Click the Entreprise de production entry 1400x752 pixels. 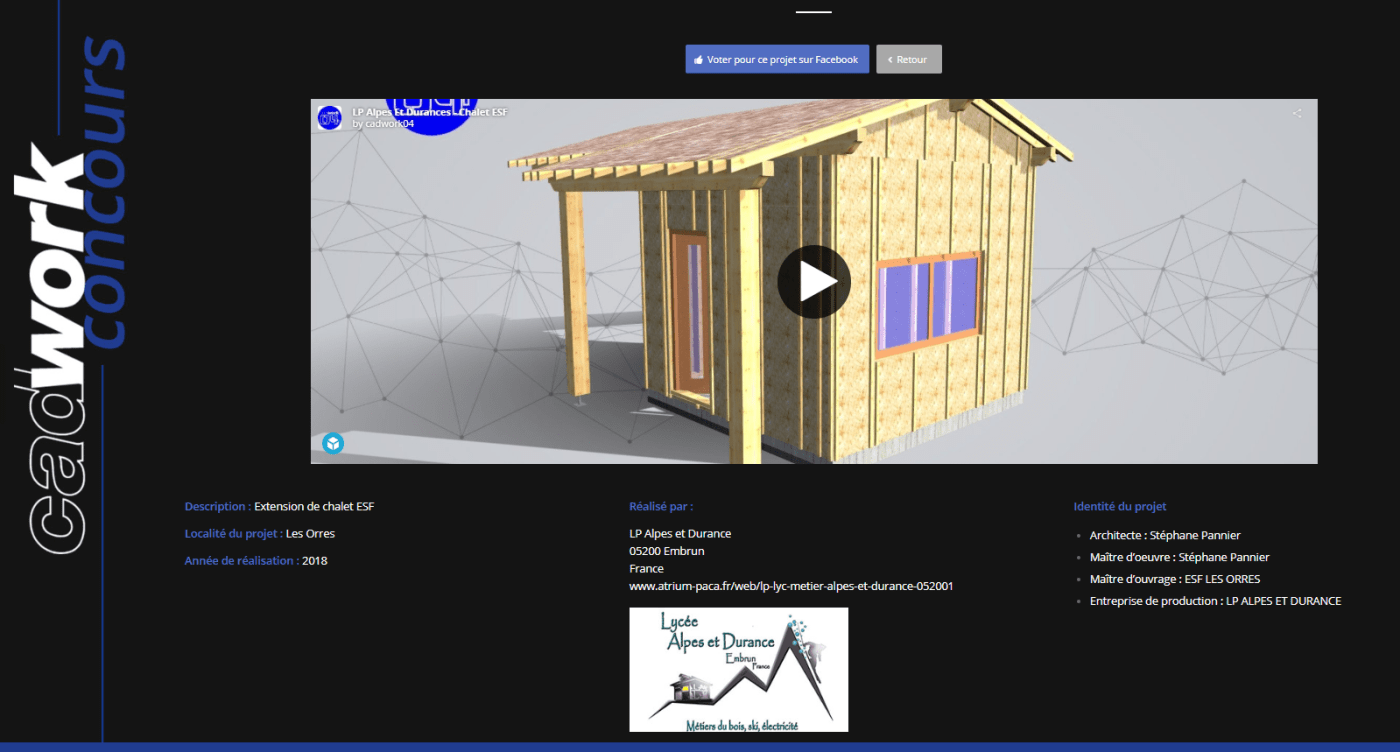coord(1215,601)
